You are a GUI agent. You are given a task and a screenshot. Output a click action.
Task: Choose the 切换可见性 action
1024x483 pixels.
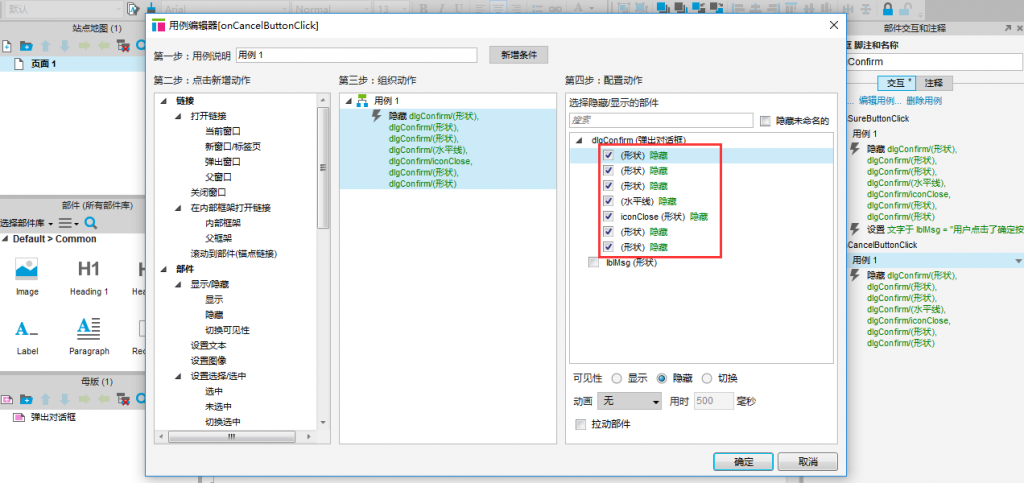(227, 330)
